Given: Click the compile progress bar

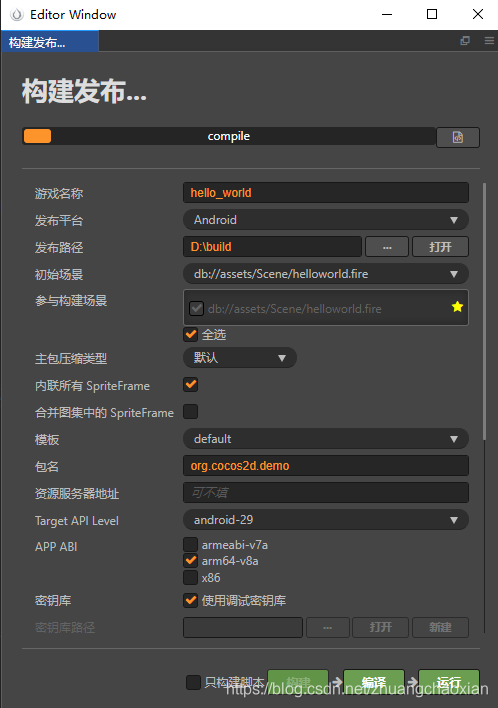Looking at the screenshot, I should point(228,136).
